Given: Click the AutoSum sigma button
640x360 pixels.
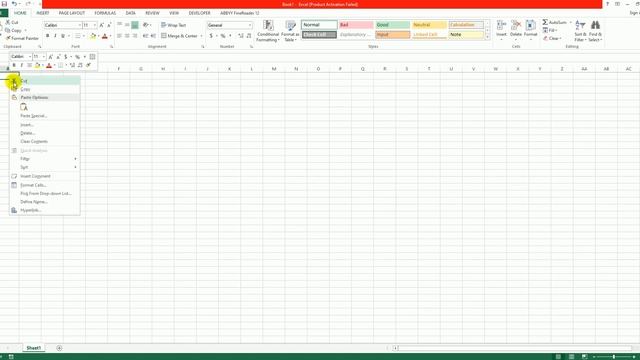Looking at the screenshot, I should coord(545,22).
